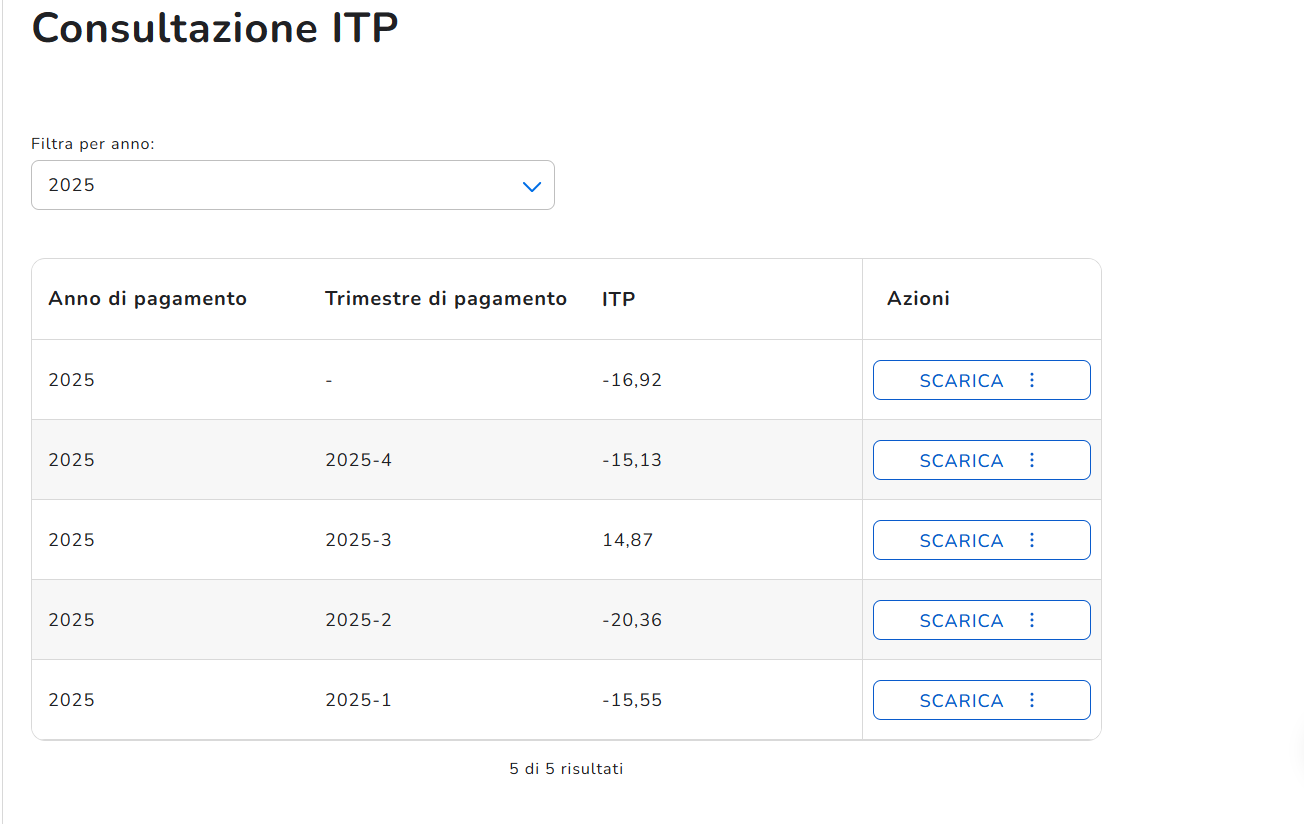Select the 2025-3 quarter cell
This screenshot has height=824, width=1304.
click(x=358, y=541)
